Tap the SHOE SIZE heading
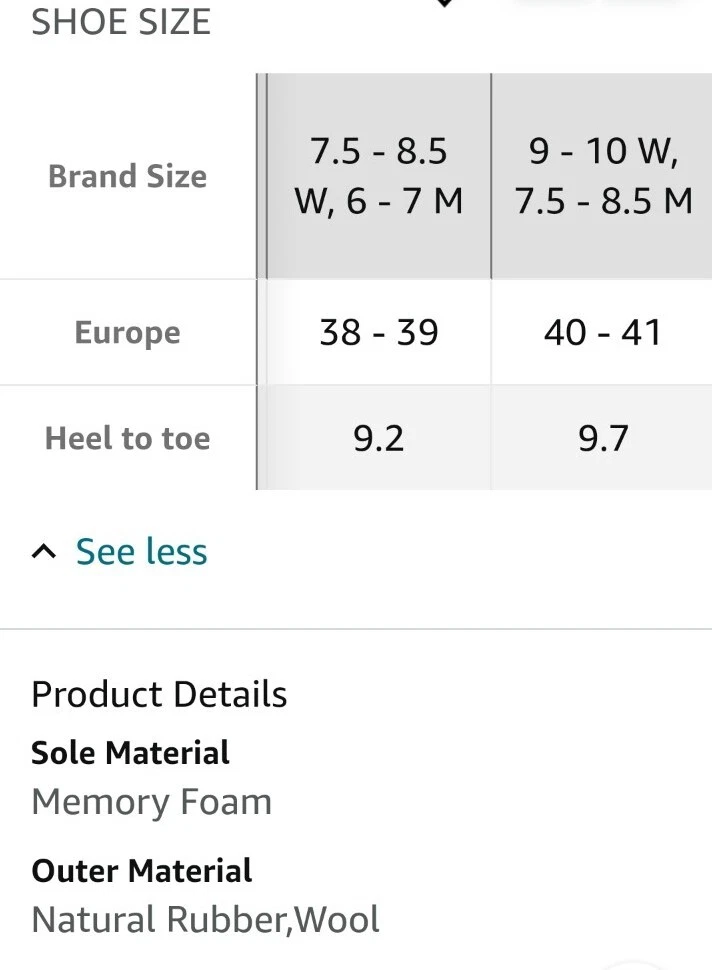This screenshot has height=970, width=712. (x=121, y=22)
